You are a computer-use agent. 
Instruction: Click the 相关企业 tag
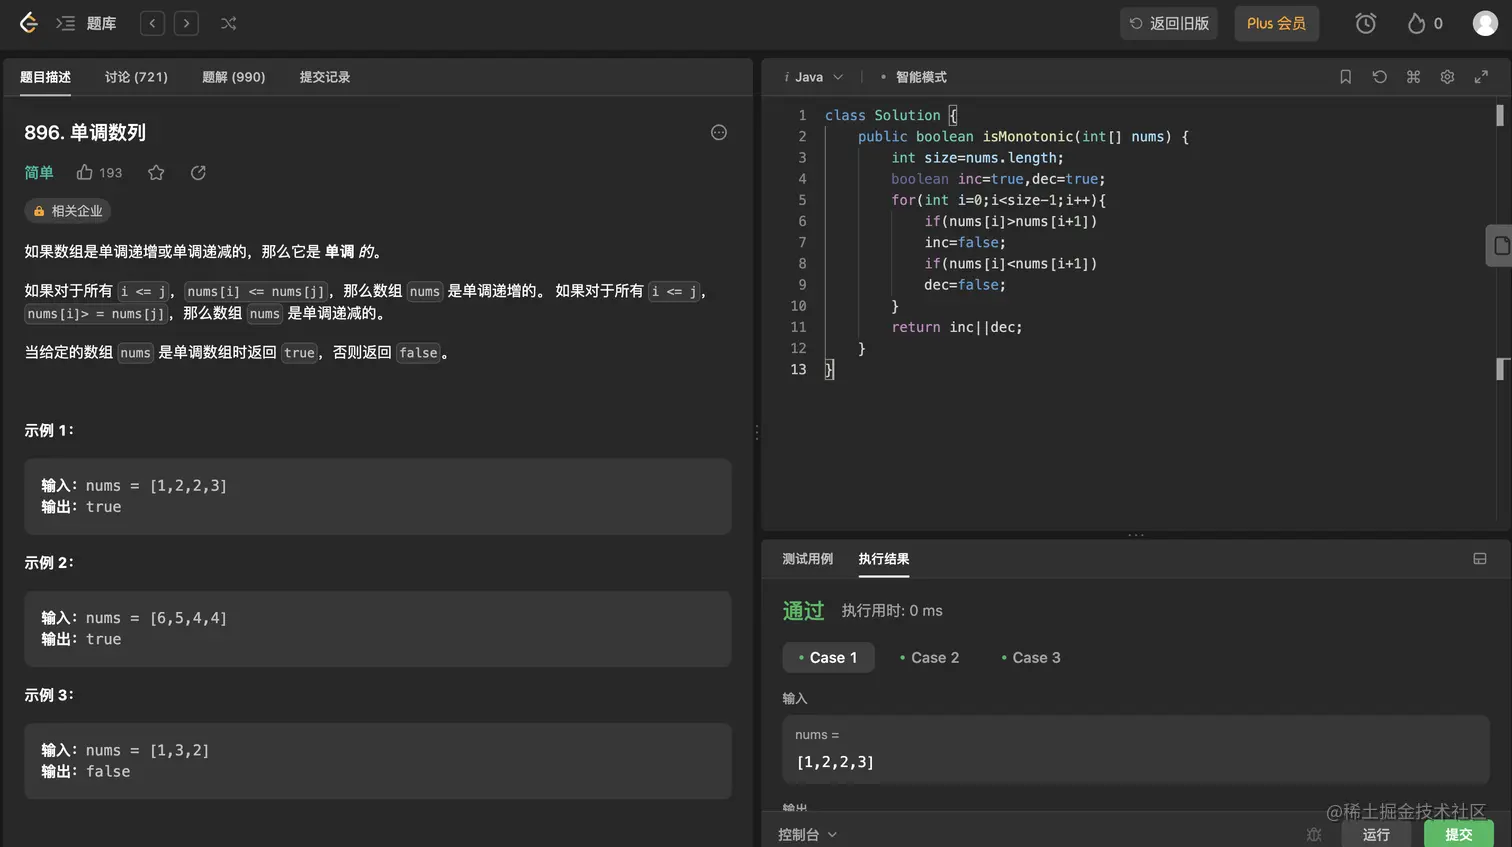click(x=67, y=211)
